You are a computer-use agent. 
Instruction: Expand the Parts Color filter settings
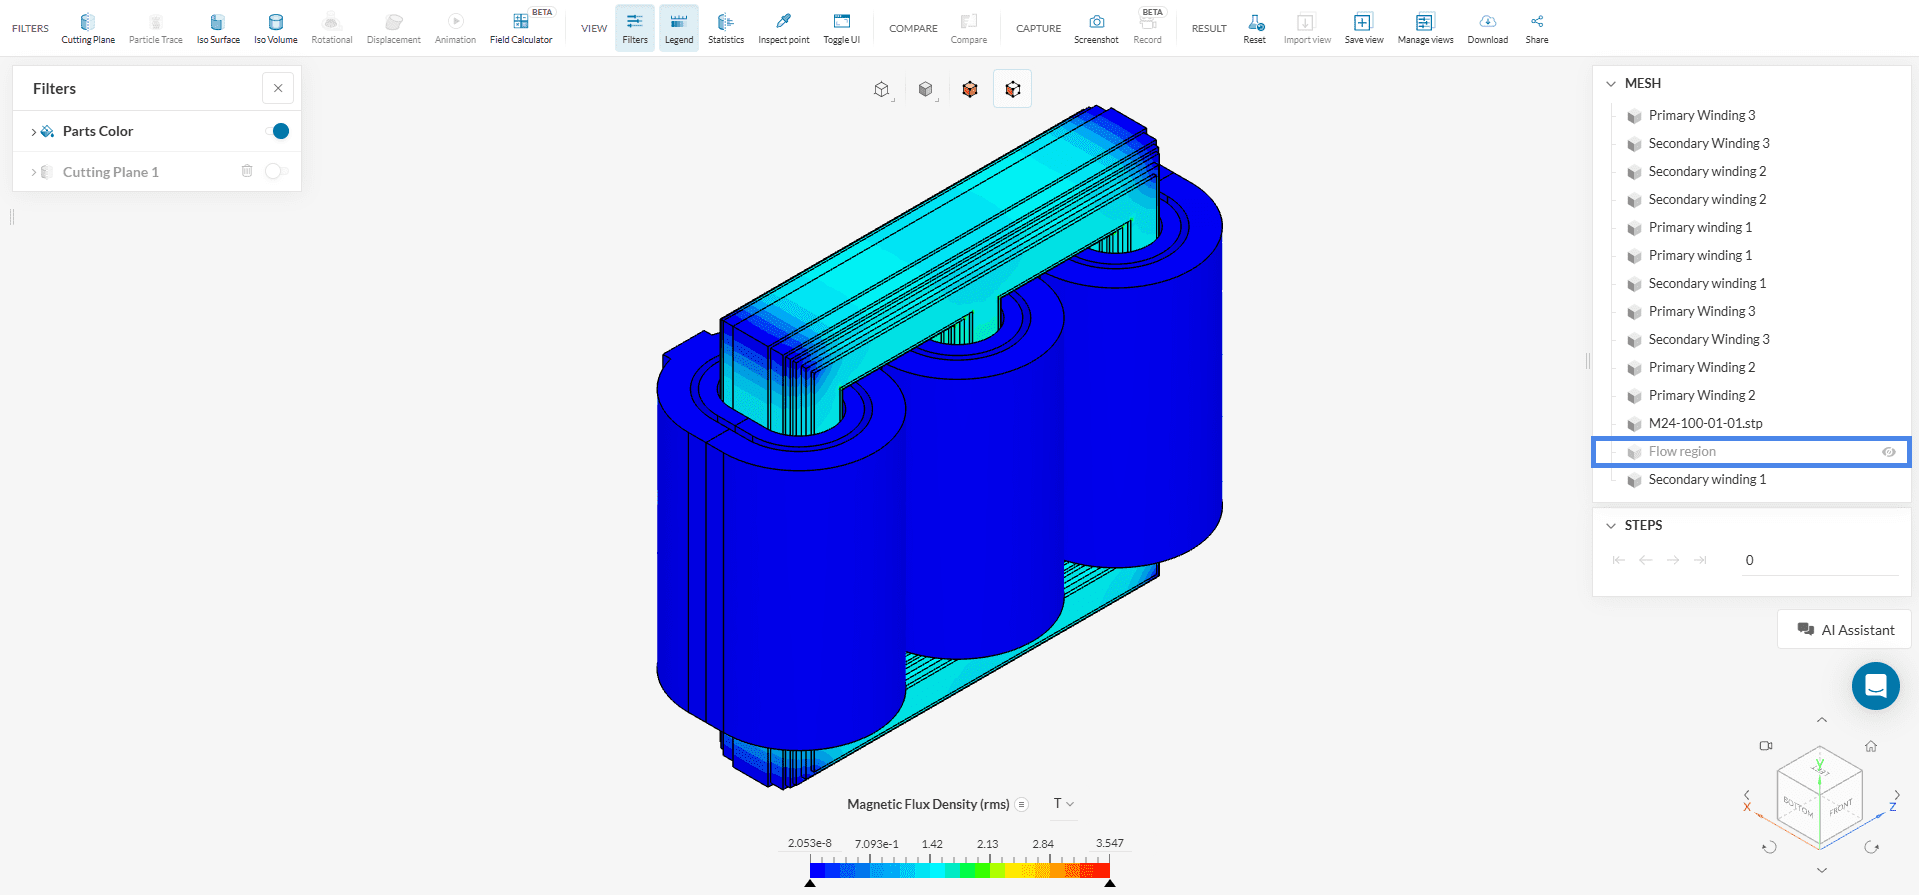pos(34,132)
